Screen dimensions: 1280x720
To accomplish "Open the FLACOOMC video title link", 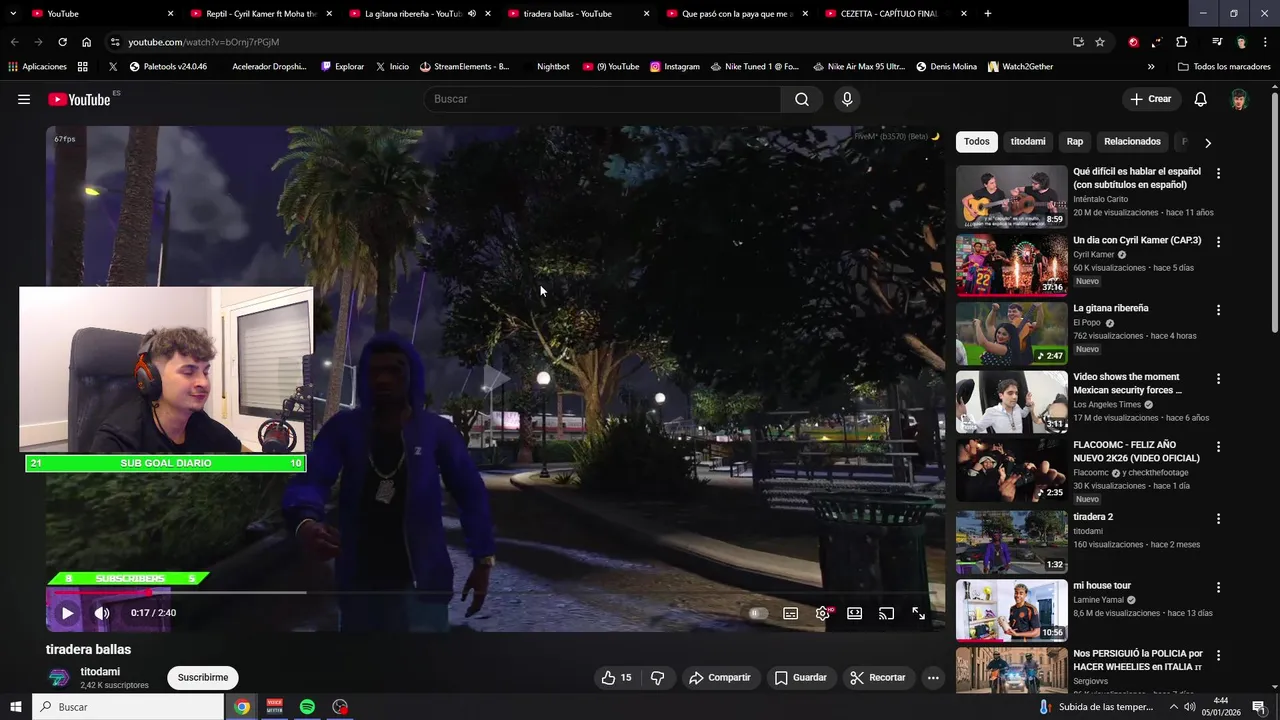I will tap(1136, 451).
